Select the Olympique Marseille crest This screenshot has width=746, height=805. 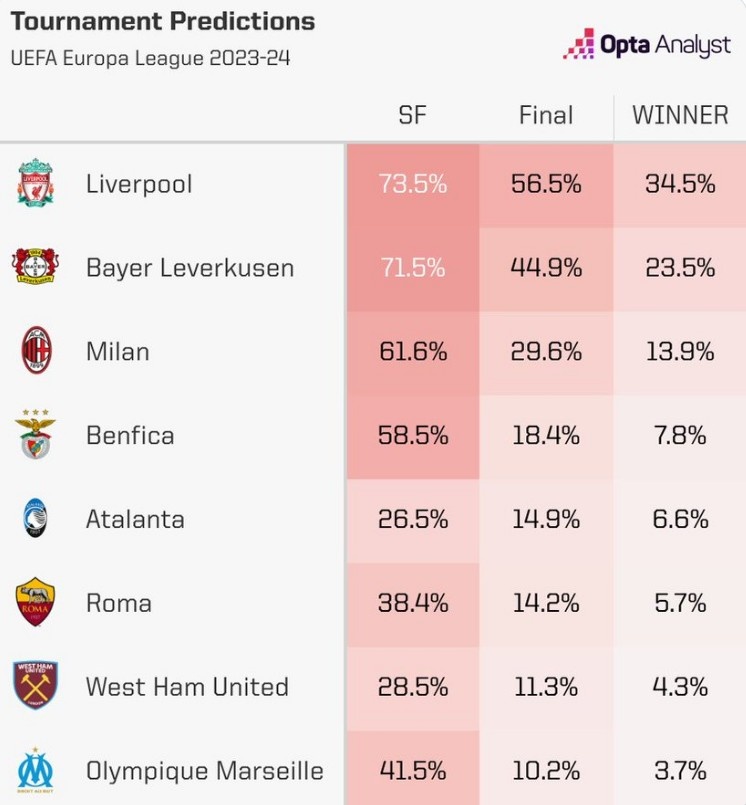tap(35, 770)
